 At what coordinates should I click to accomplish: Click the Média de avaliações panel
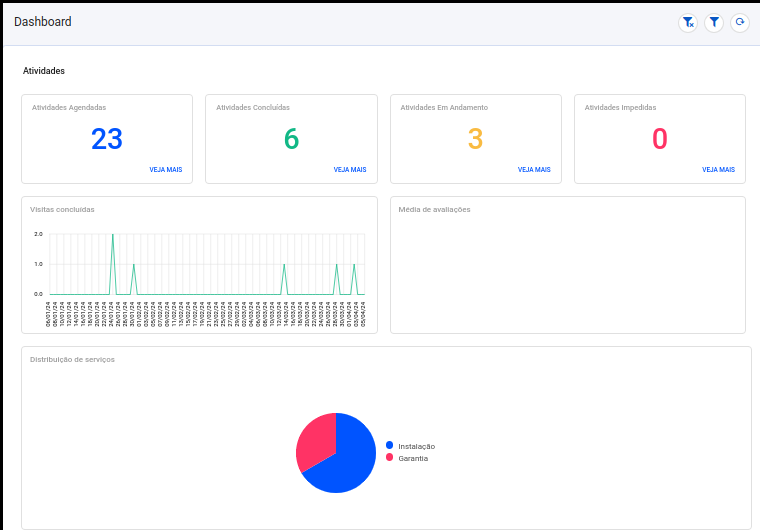click(x=568, y=265)
